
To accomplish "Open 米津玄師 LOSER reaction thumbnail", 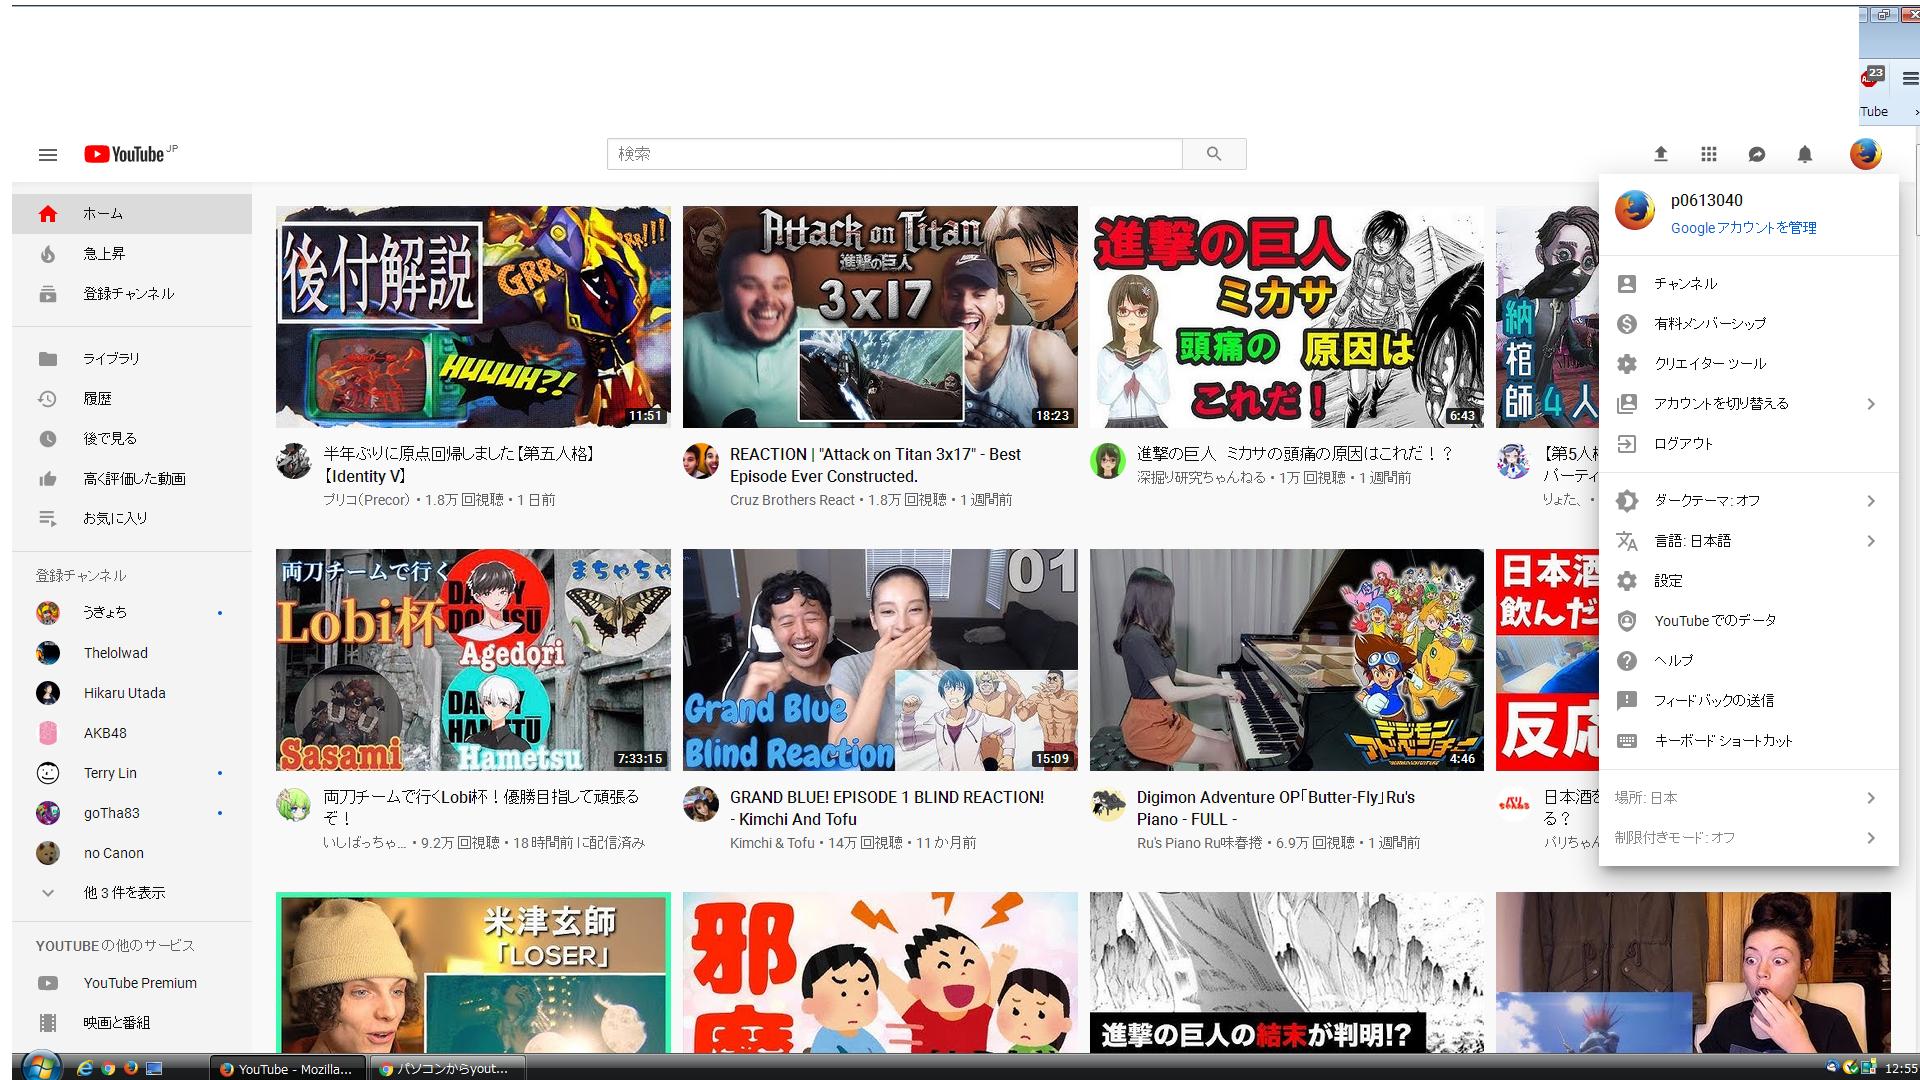I will point(473,972).
